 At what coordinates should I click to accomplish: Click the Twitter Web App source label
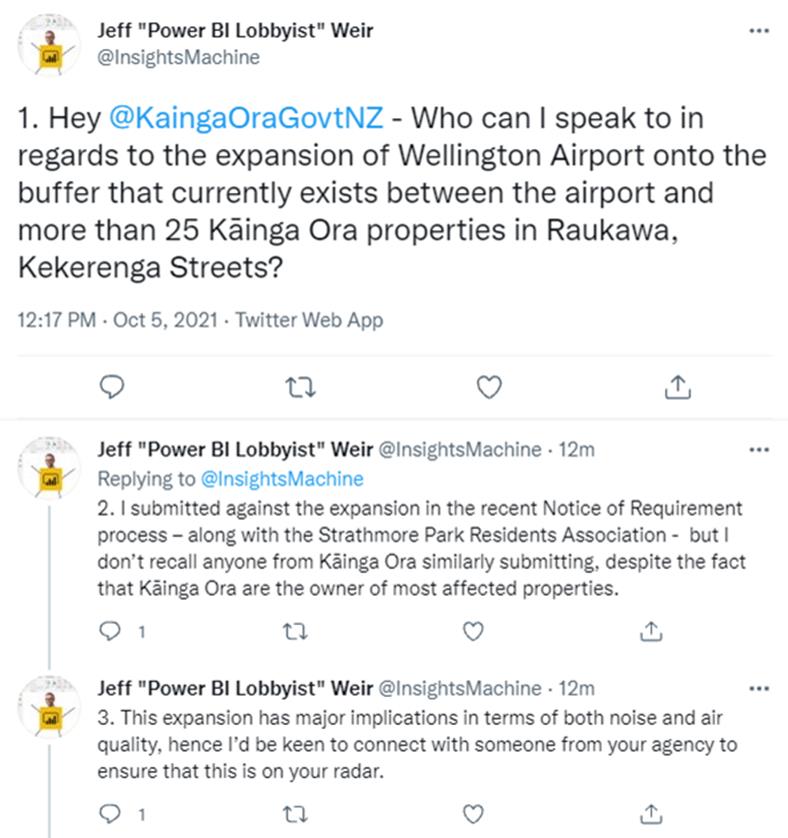click(308, 321)
